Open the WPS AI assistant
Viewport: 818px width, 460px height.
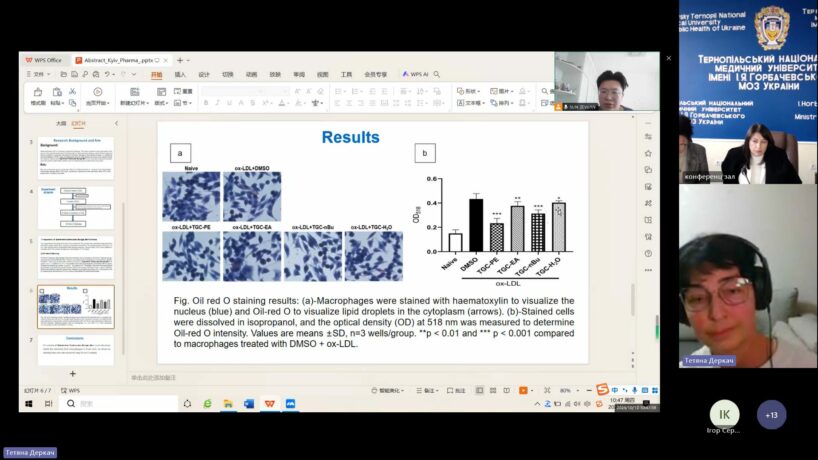point(415,74)
